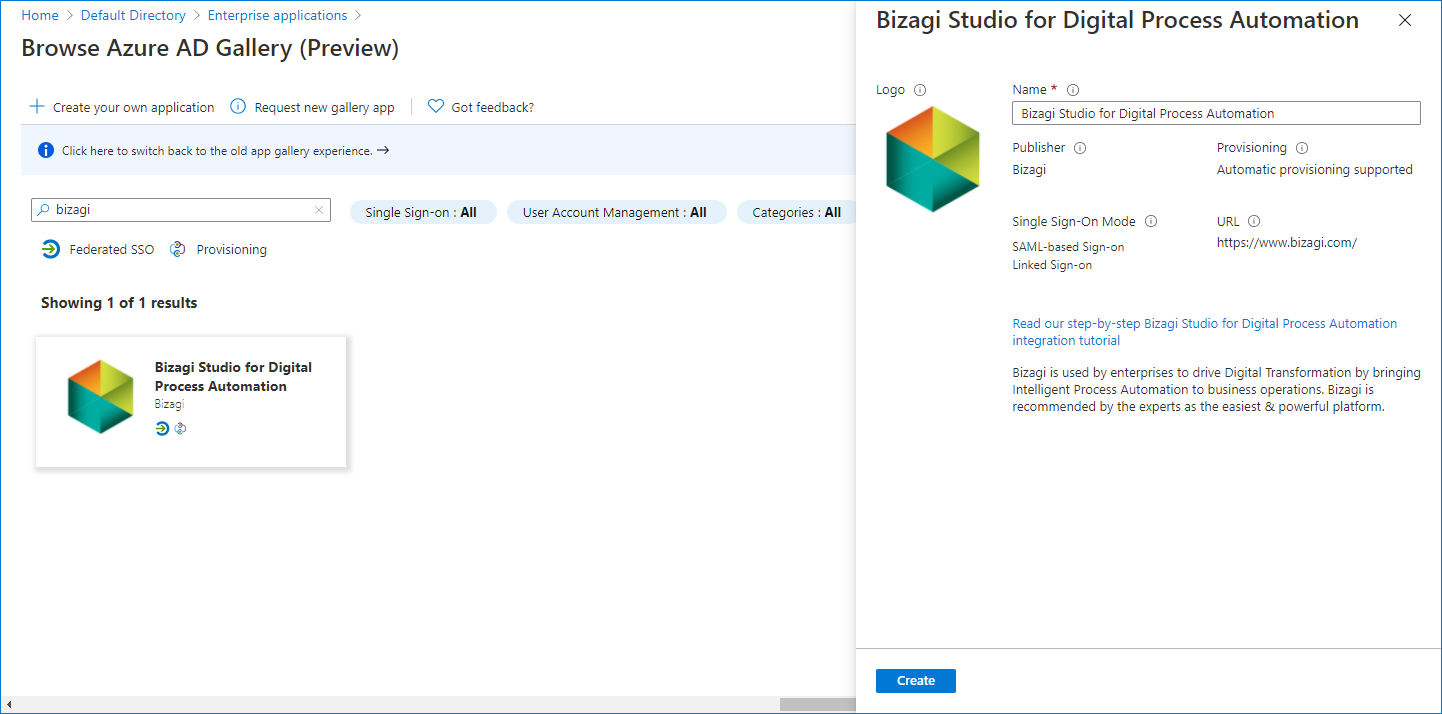The image size is (1442, 714).
Task: Click the plus icon for Create your own application
Action: point(37,107)
